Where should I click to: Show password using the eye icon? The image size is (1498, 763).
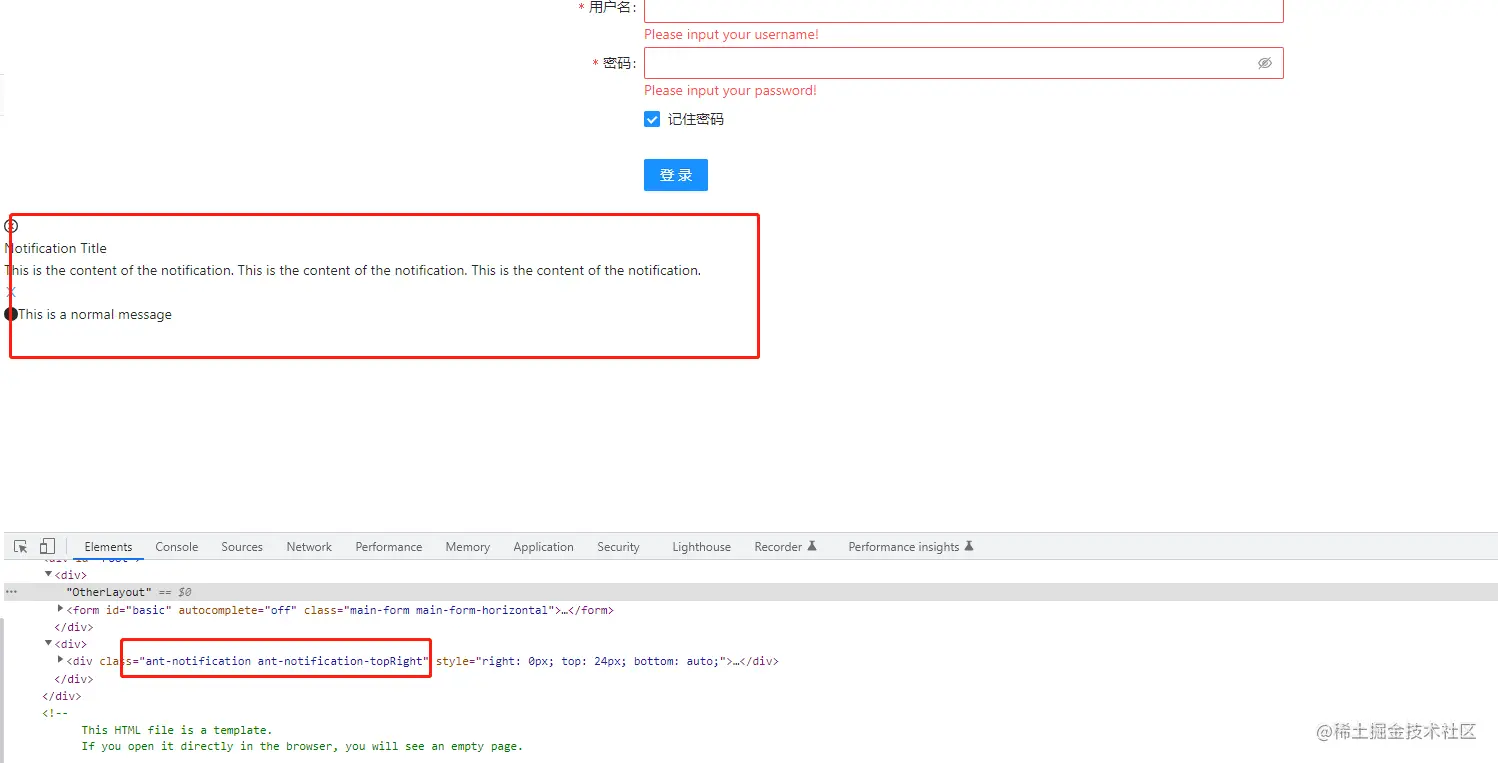(1265, 63)
